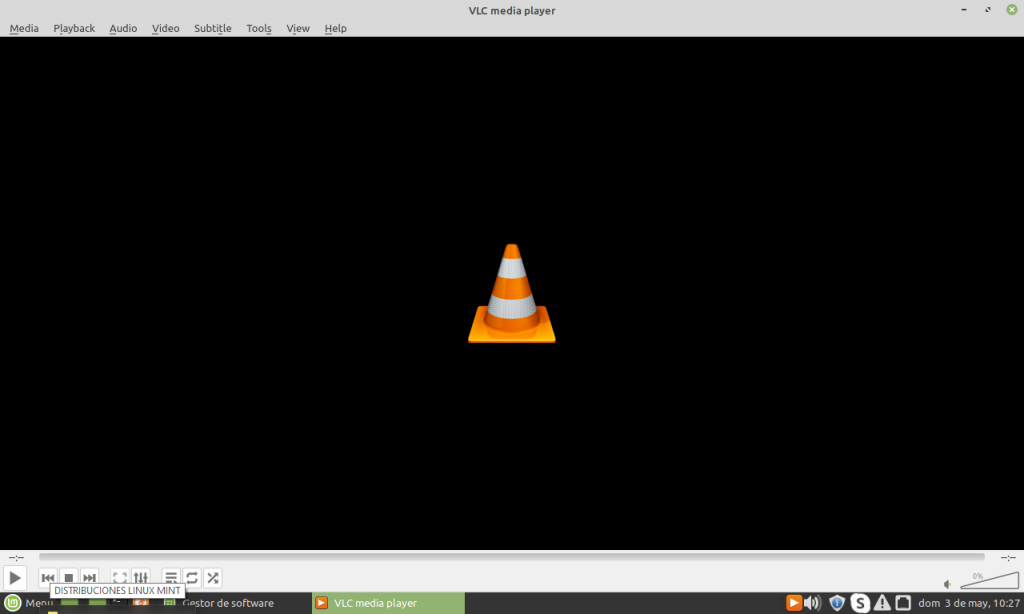Open the Help menu
Viewport: 1024px width, 614px height.
[335, 28]
